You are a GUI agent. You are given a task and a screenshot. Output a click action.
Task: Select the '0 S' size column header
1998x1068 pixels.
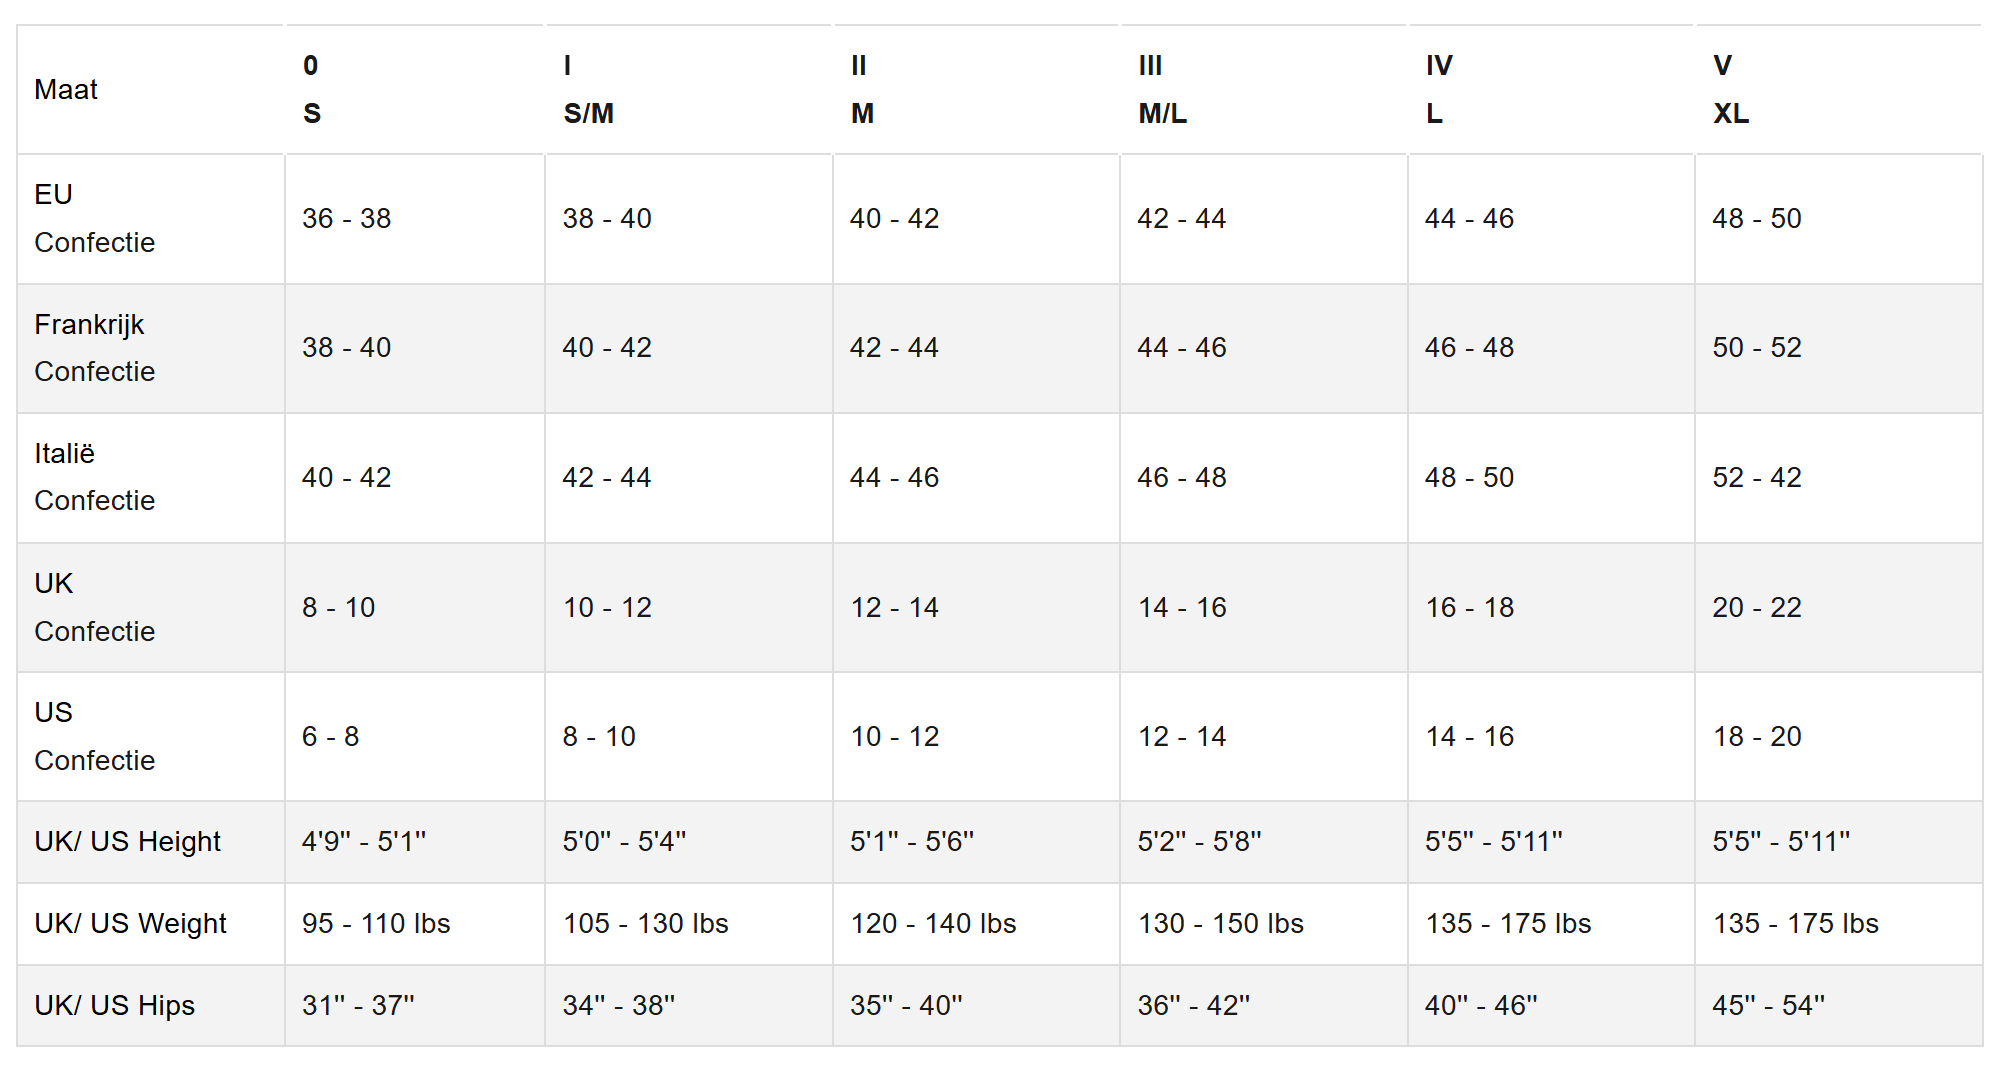[x=312, y=90]
